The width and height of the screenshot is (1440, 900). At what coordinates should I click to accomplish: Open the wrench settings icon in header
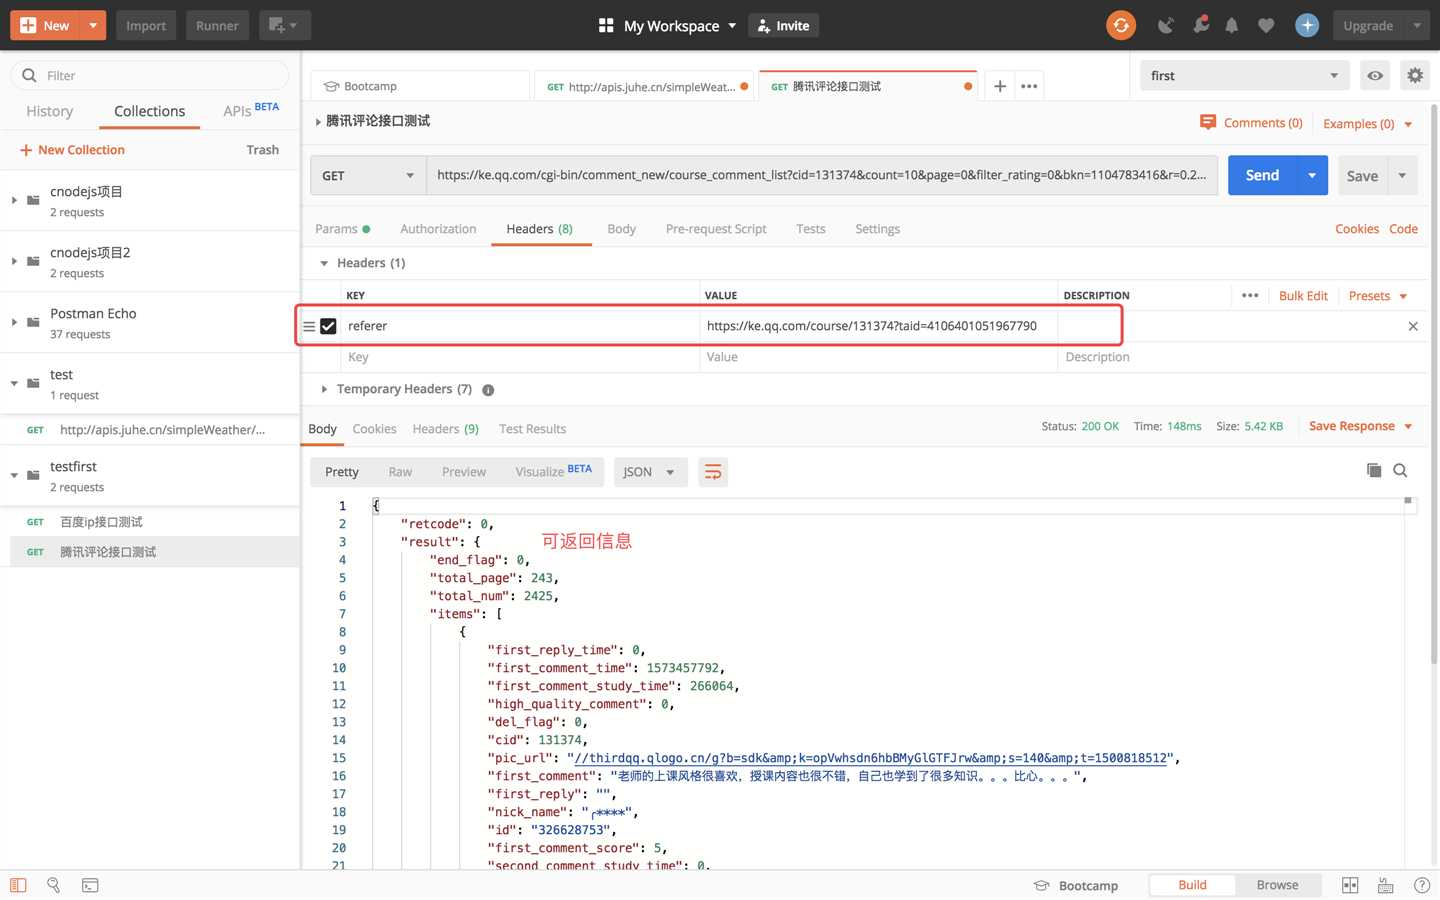point(1200,25)
